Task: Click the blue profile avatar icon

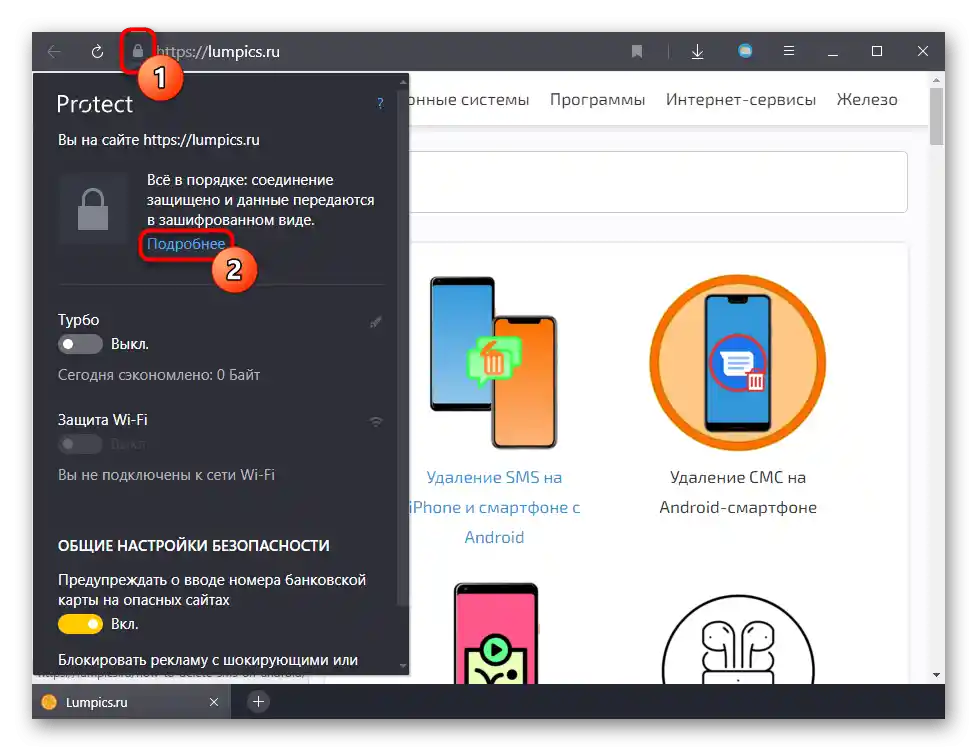Action: tap(745, 50)
